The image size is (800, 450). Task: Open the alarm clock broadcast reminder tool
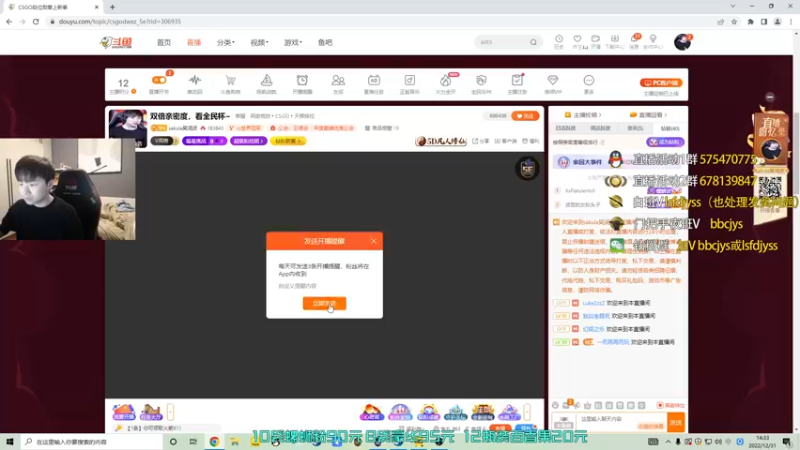coord(302,80)
